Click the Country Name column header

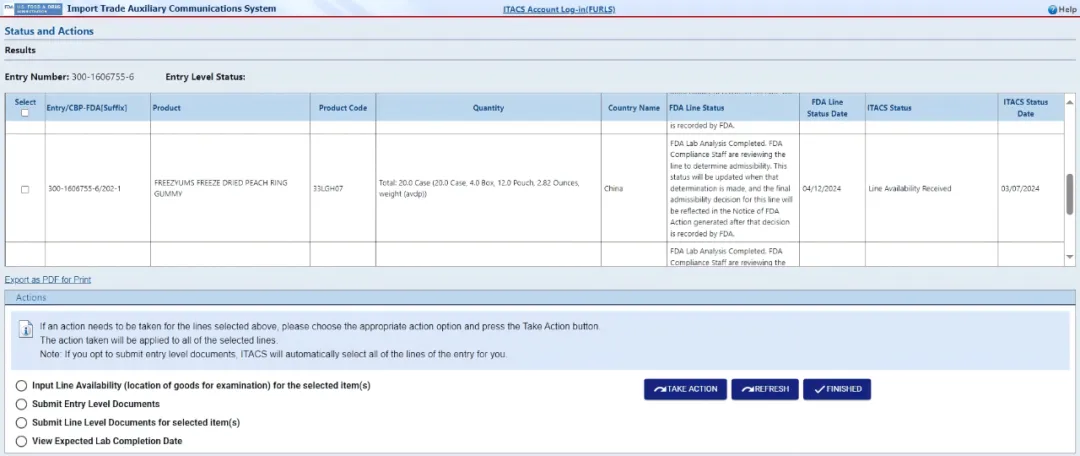634,108
